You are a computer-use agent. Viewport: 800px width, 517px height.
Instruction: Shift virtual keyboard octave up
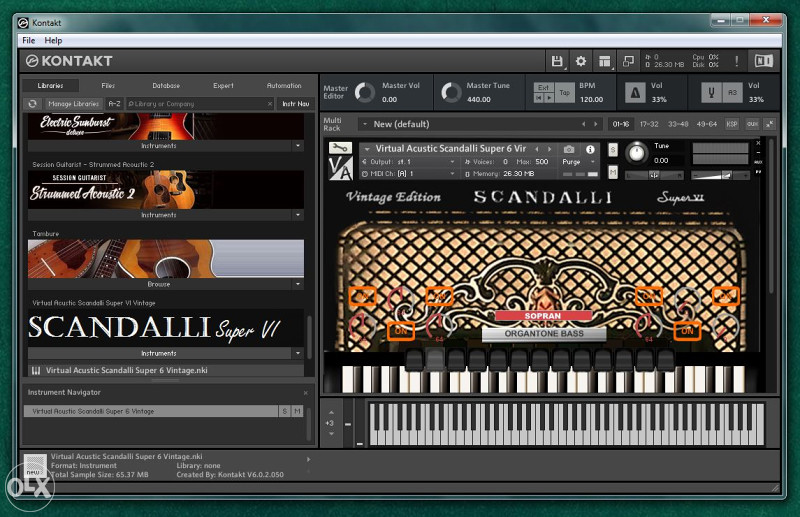[331, 412]
